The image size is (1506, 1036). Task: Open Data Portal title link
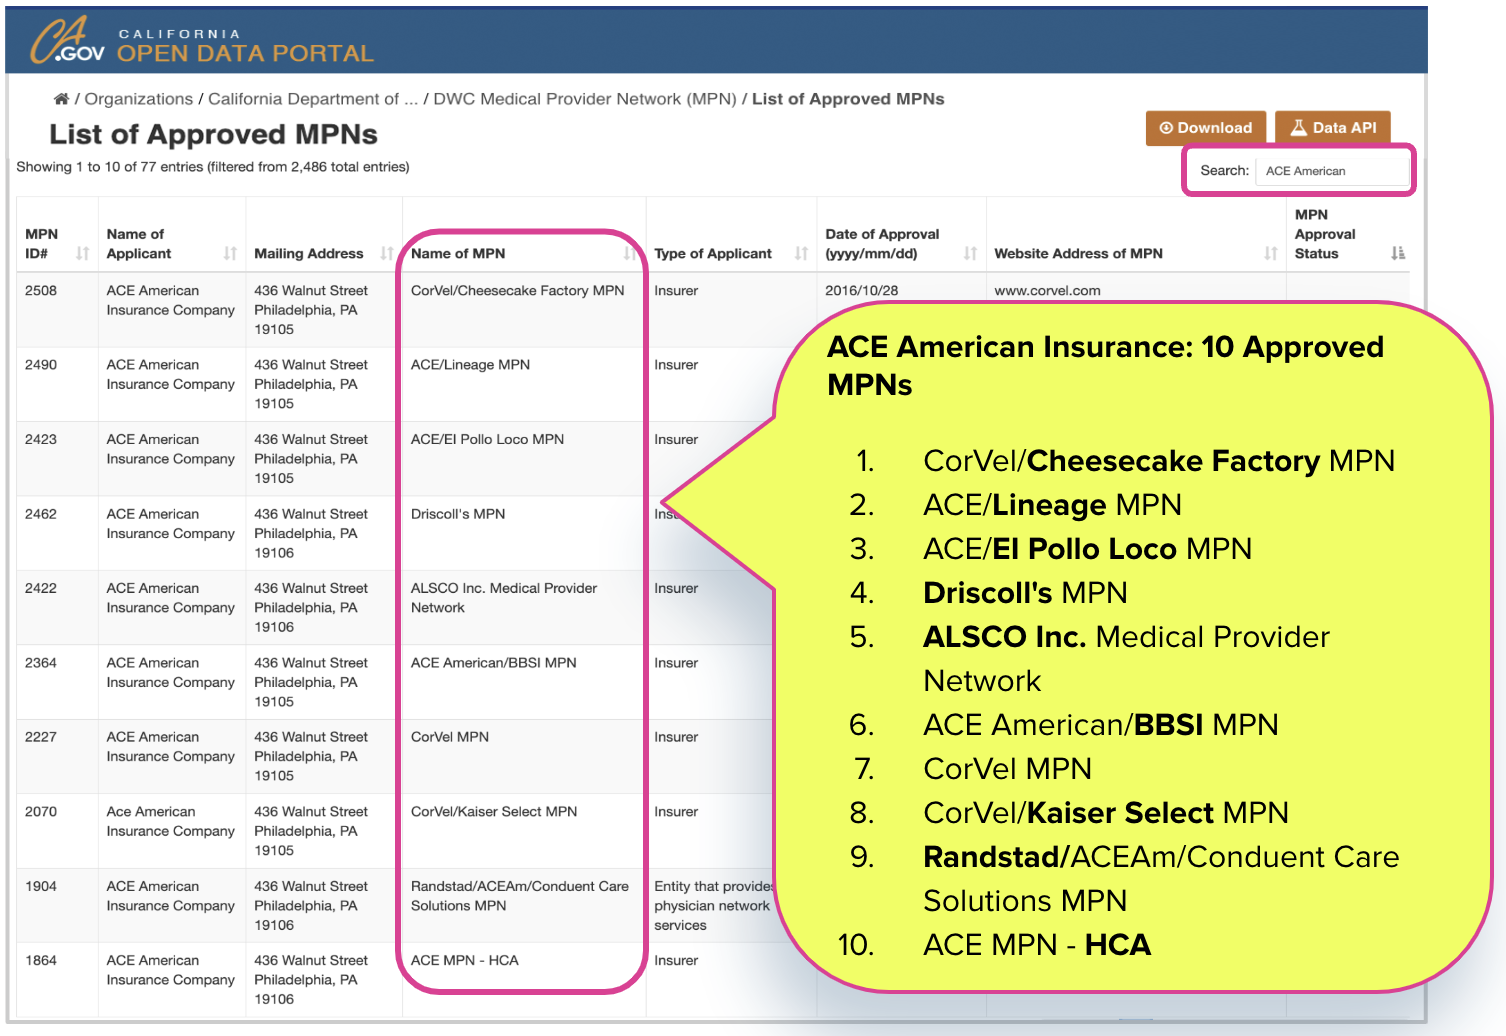(245, 47)
